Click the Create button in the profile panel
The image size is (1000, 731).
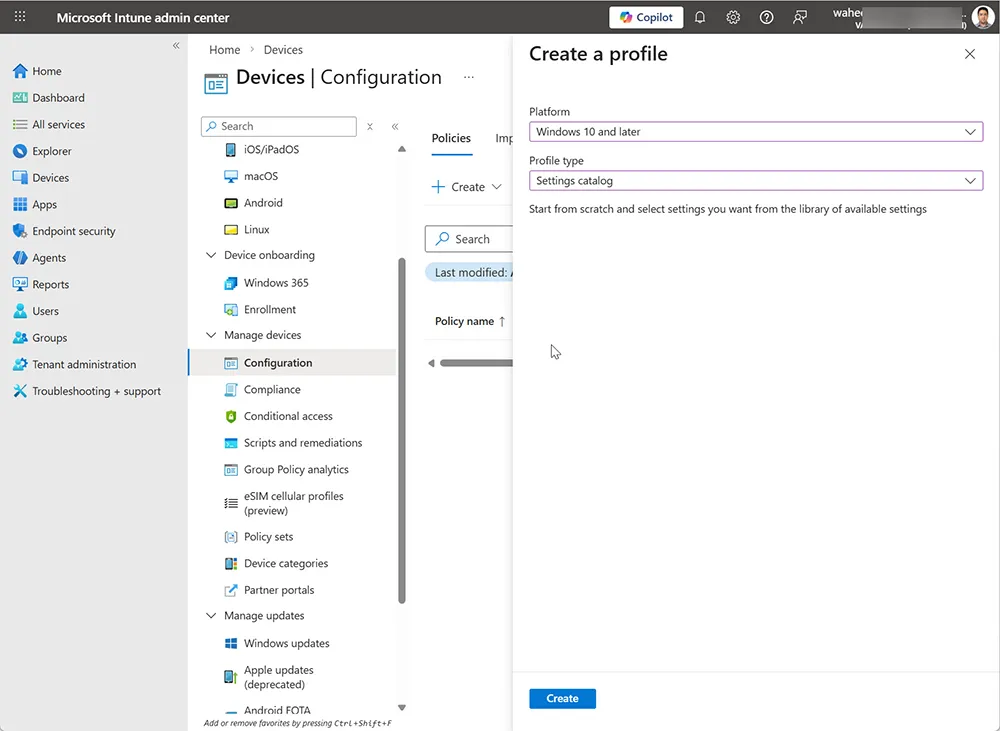coord(562,698)
